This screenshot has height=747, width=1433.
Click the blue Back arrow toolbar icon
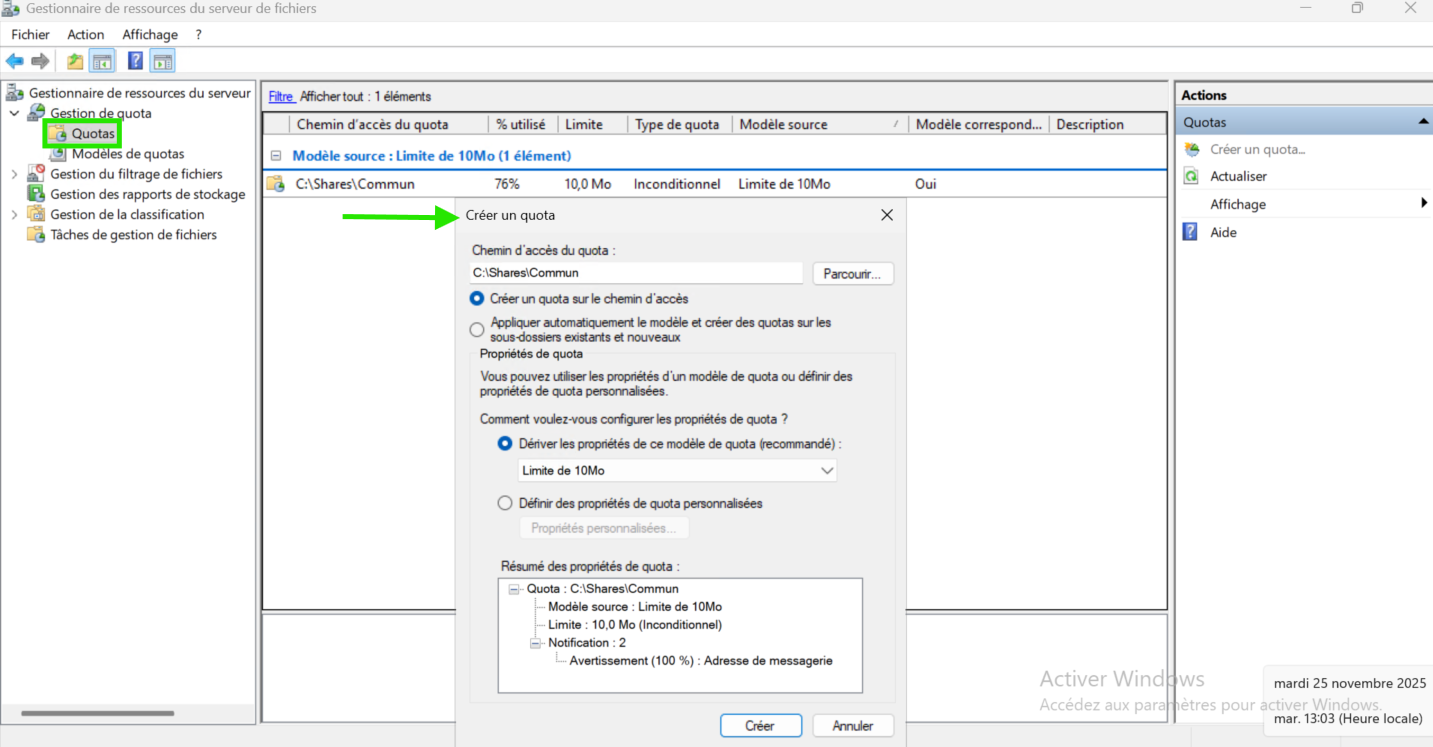(15, 61)
